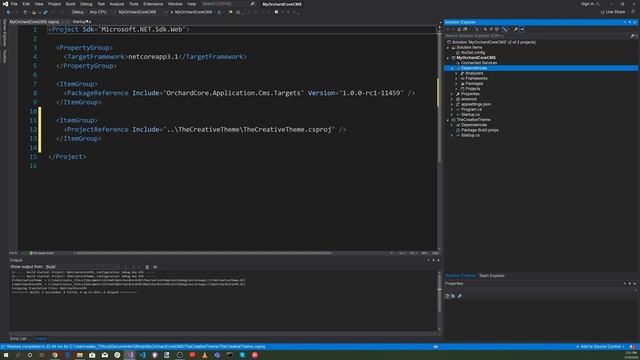Image resolution: width=640 pixels, height=360 pixels.
Task: Open the File menu
Action: [14, 4]
